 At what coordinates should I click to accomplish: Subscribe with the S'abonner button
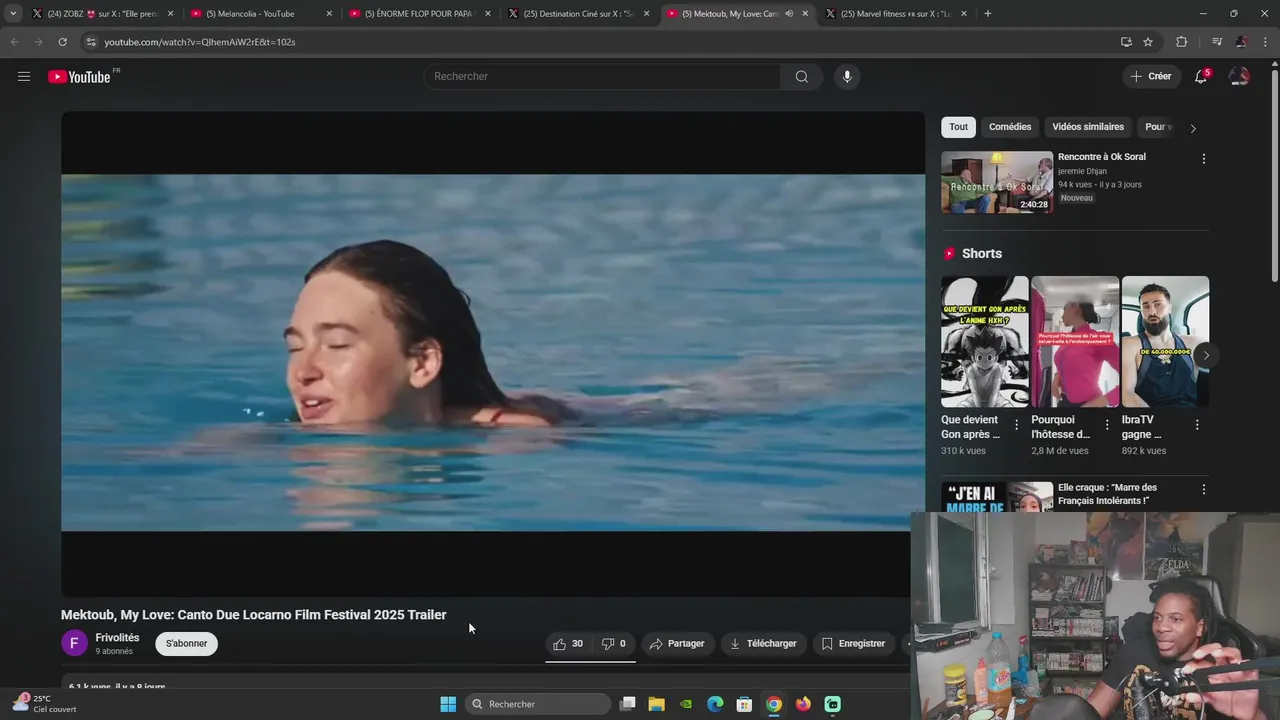[187, 644]
